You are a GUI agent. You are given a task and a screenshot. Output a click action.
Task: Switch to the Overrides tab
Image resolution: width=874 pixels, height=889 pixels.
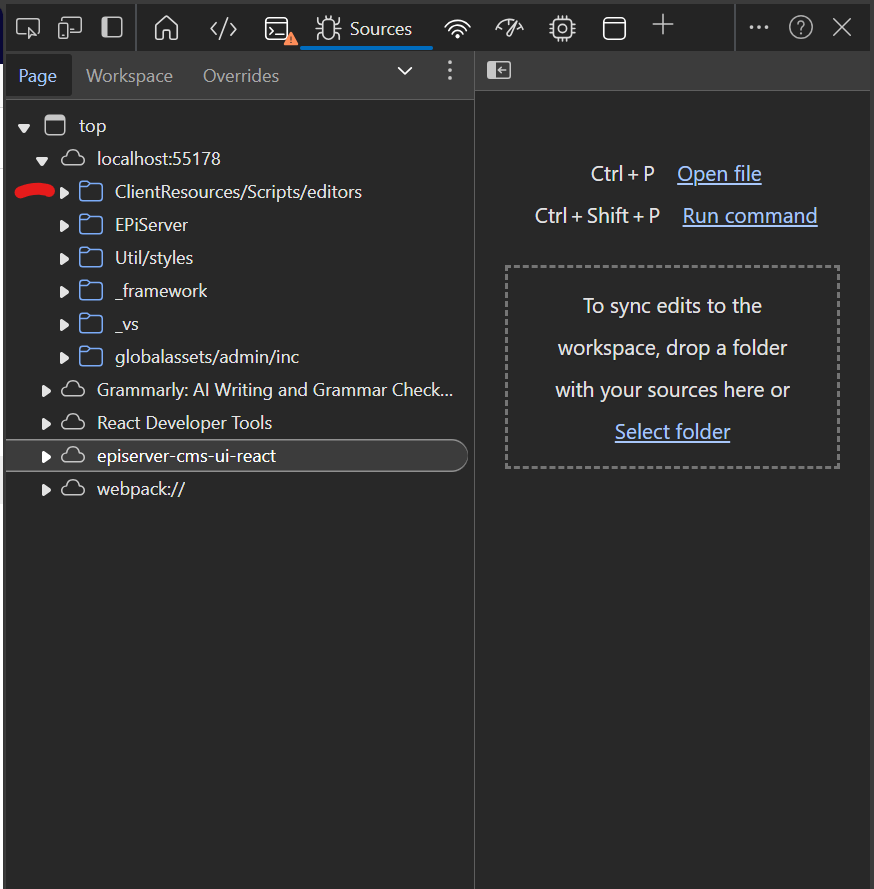(241, 76)
